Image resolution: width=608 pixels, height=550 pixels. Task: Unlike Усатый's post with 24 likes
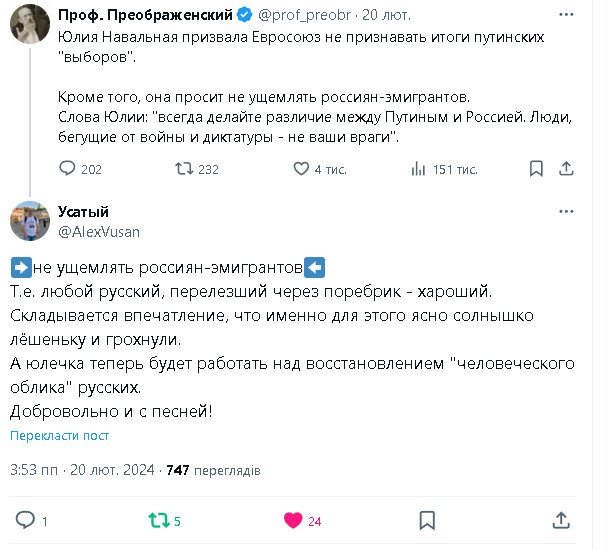pos(293,520)
